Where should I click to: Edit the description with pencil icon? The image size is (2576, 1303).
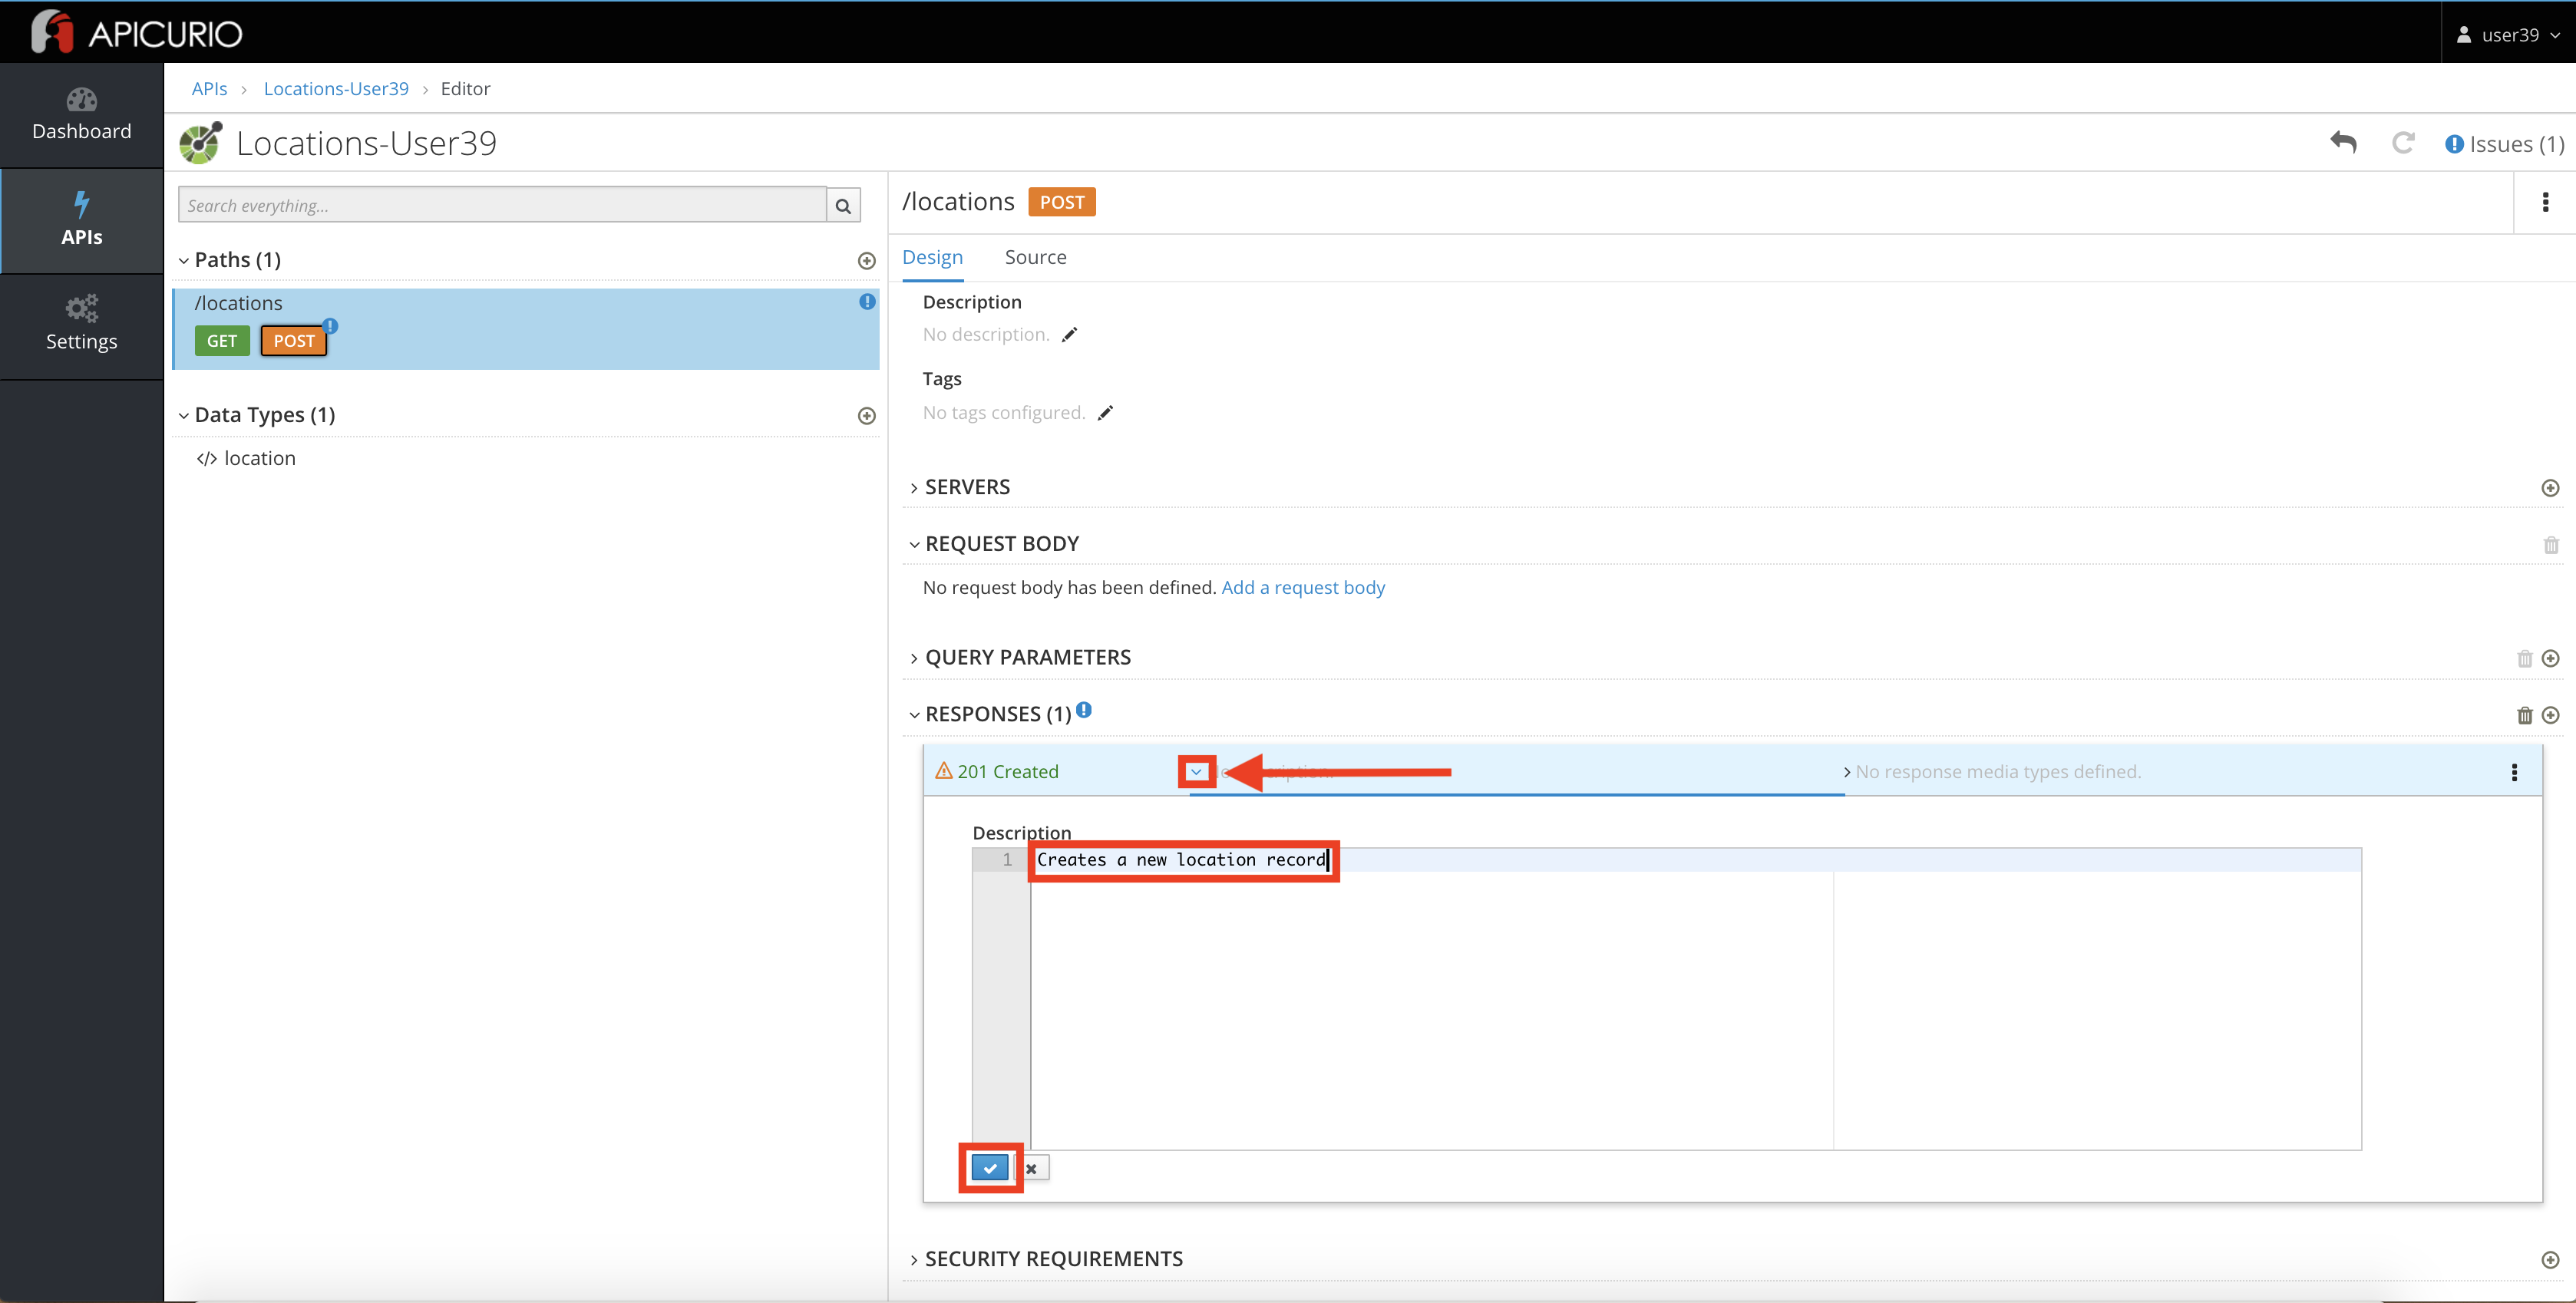pyautogui.click(x=1069, y=335)
